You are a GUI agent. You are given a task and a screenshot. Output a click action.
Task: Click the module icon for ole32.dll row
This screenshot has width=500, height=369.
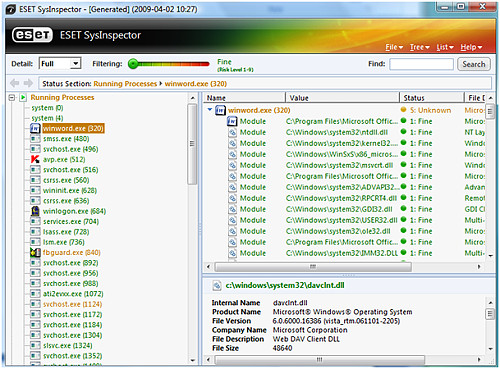click(x=233, y=231)
